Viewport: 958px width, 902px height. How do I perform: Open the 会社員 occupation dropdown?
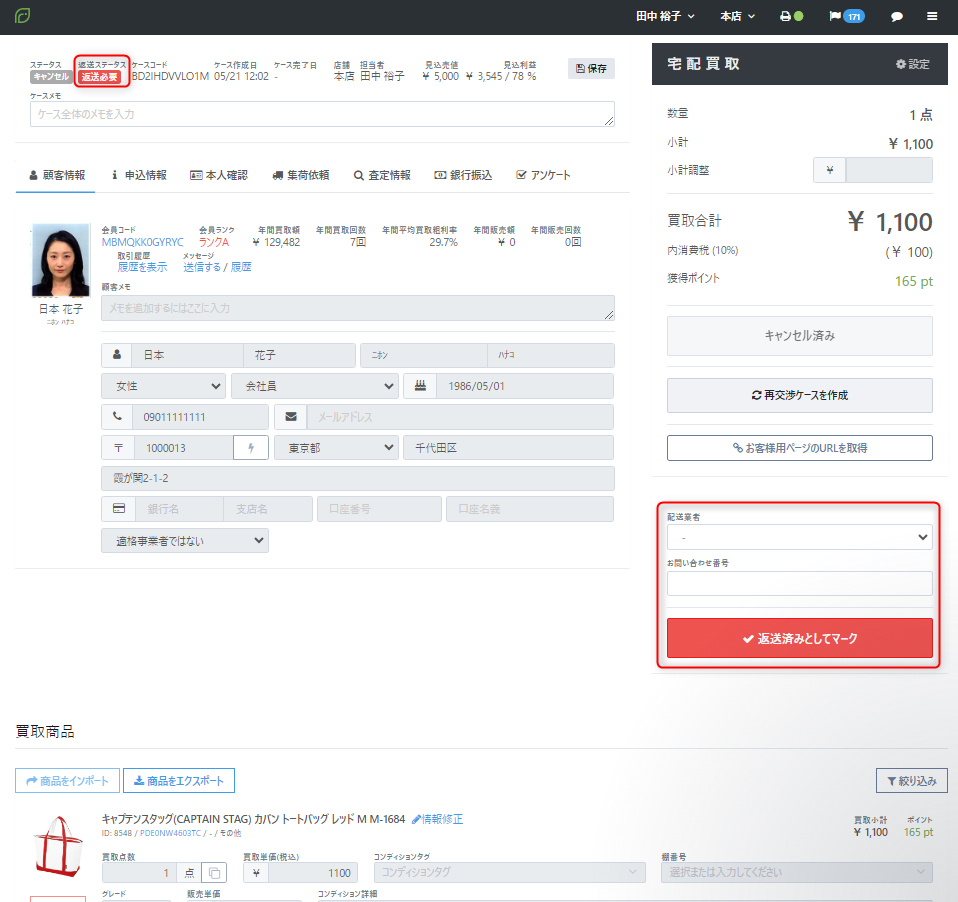[x=315, y=386]
